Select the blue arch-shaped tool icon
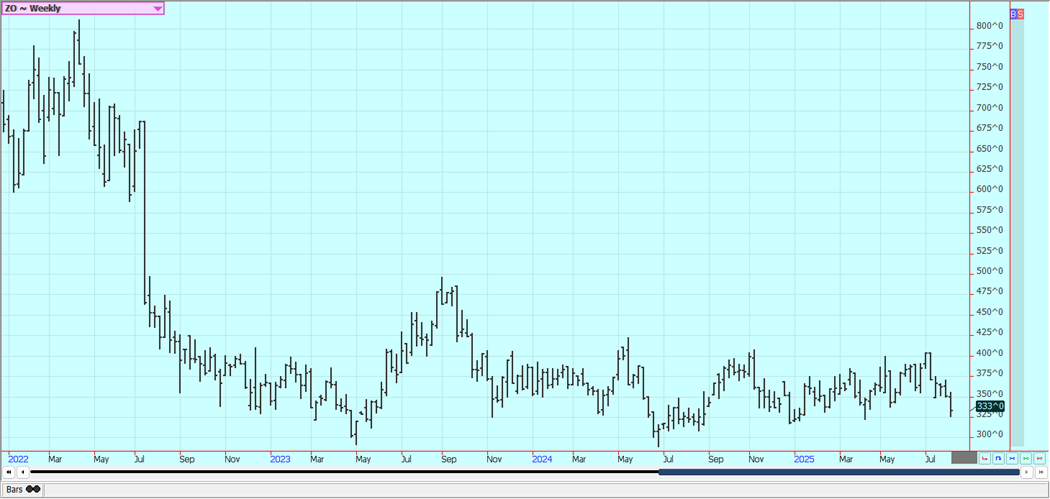The width and height of the screenshot is (1050, 499). coord(998,458)
